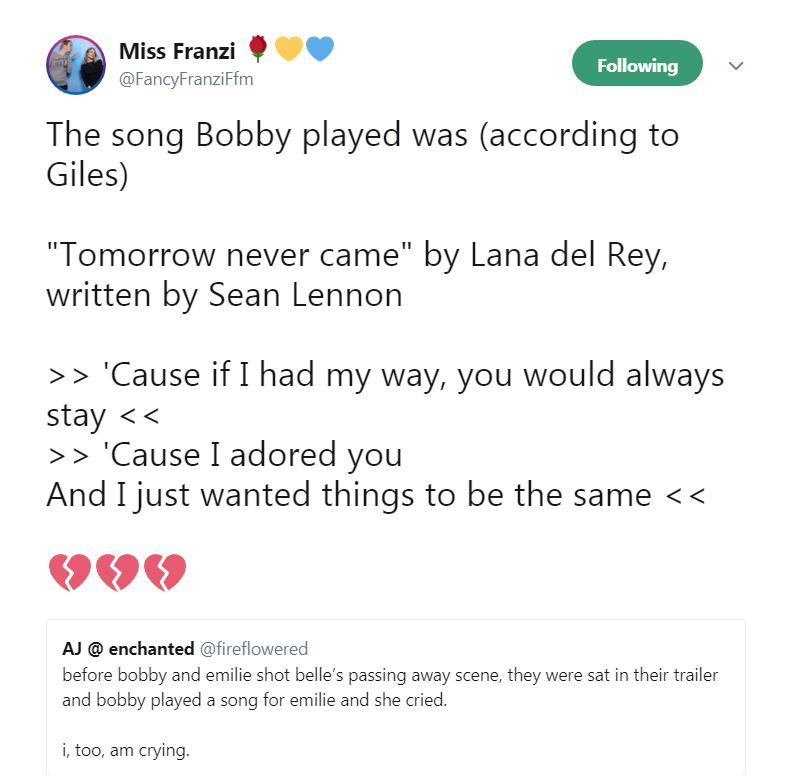
Task: Open Miss Franzi's profile picture
Action: tap(76, 65)
